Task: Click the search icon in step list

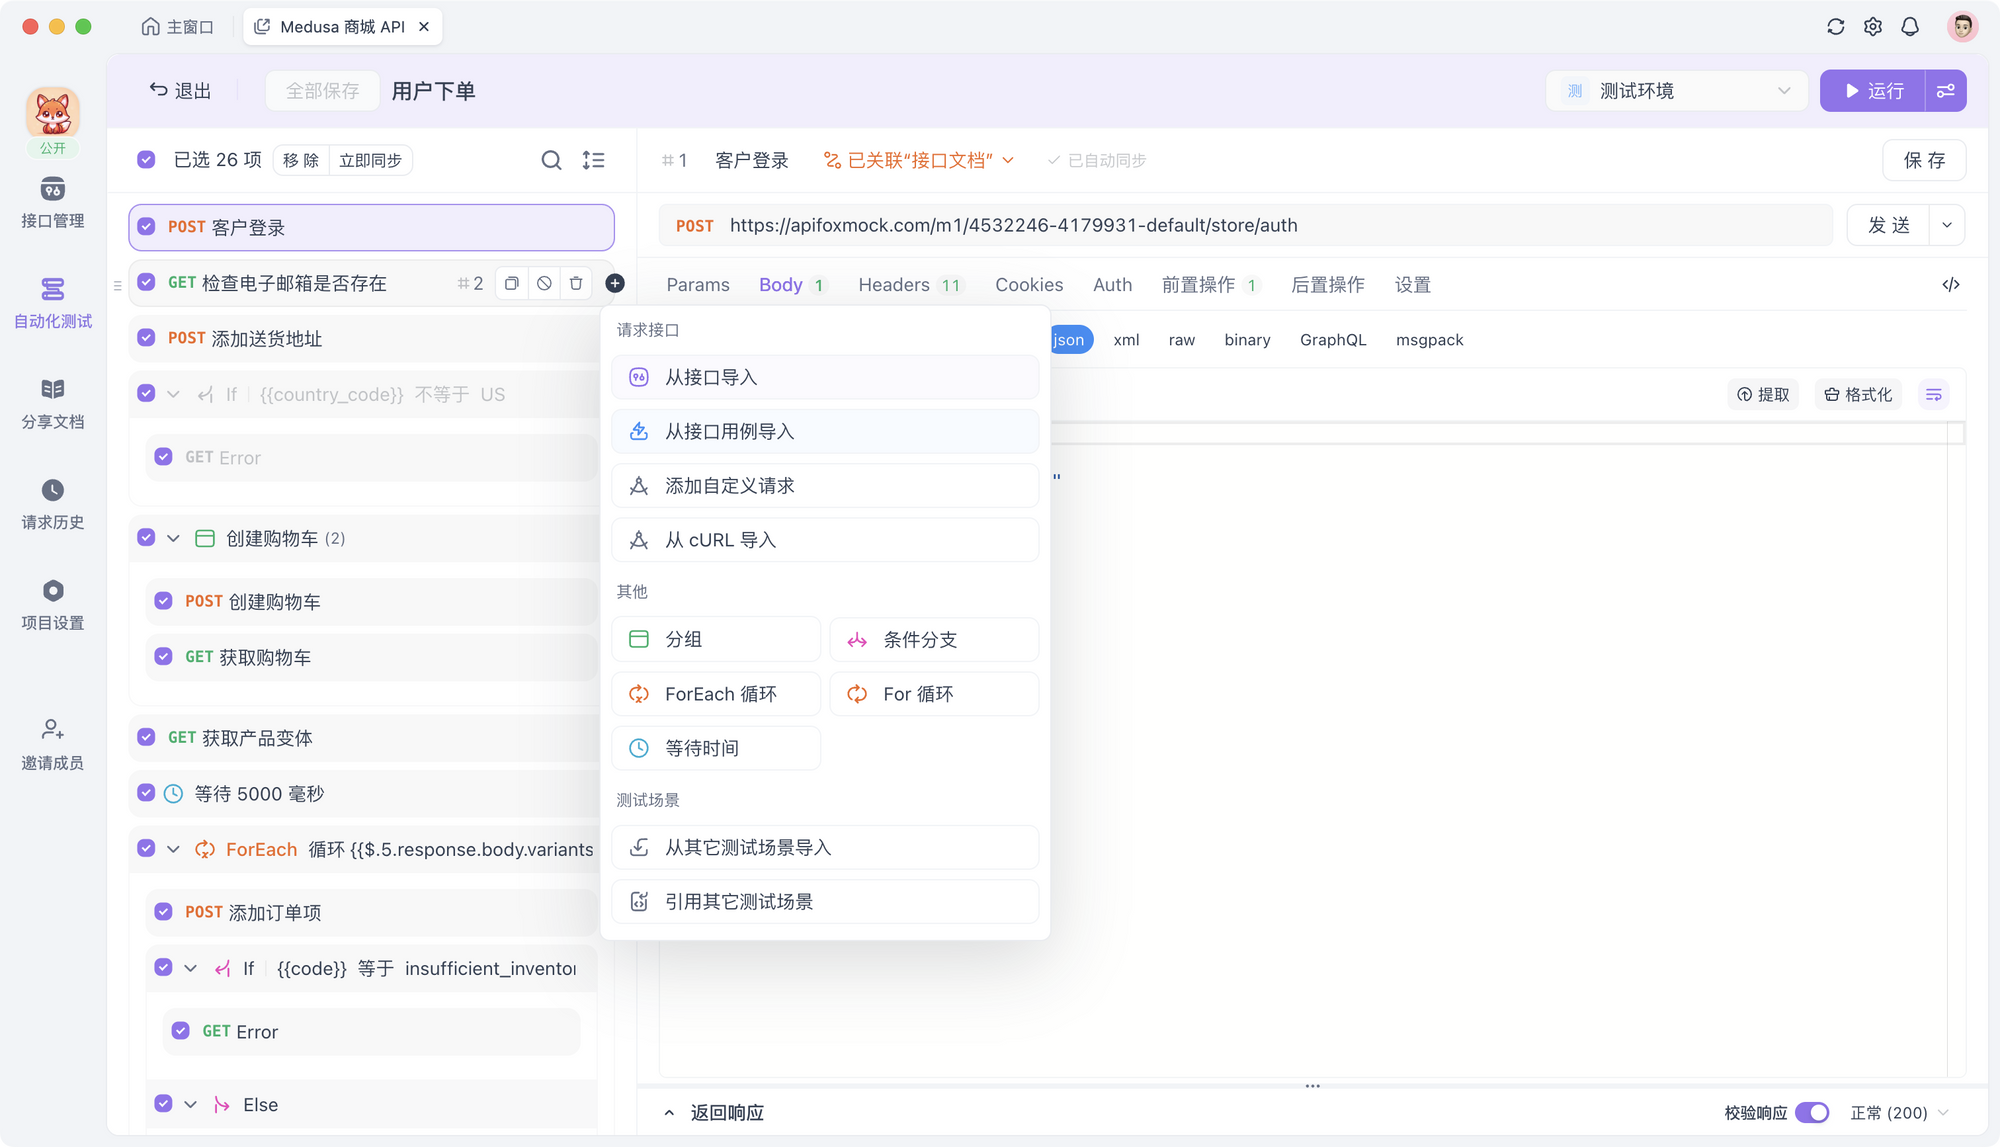Action: [551, 160]
